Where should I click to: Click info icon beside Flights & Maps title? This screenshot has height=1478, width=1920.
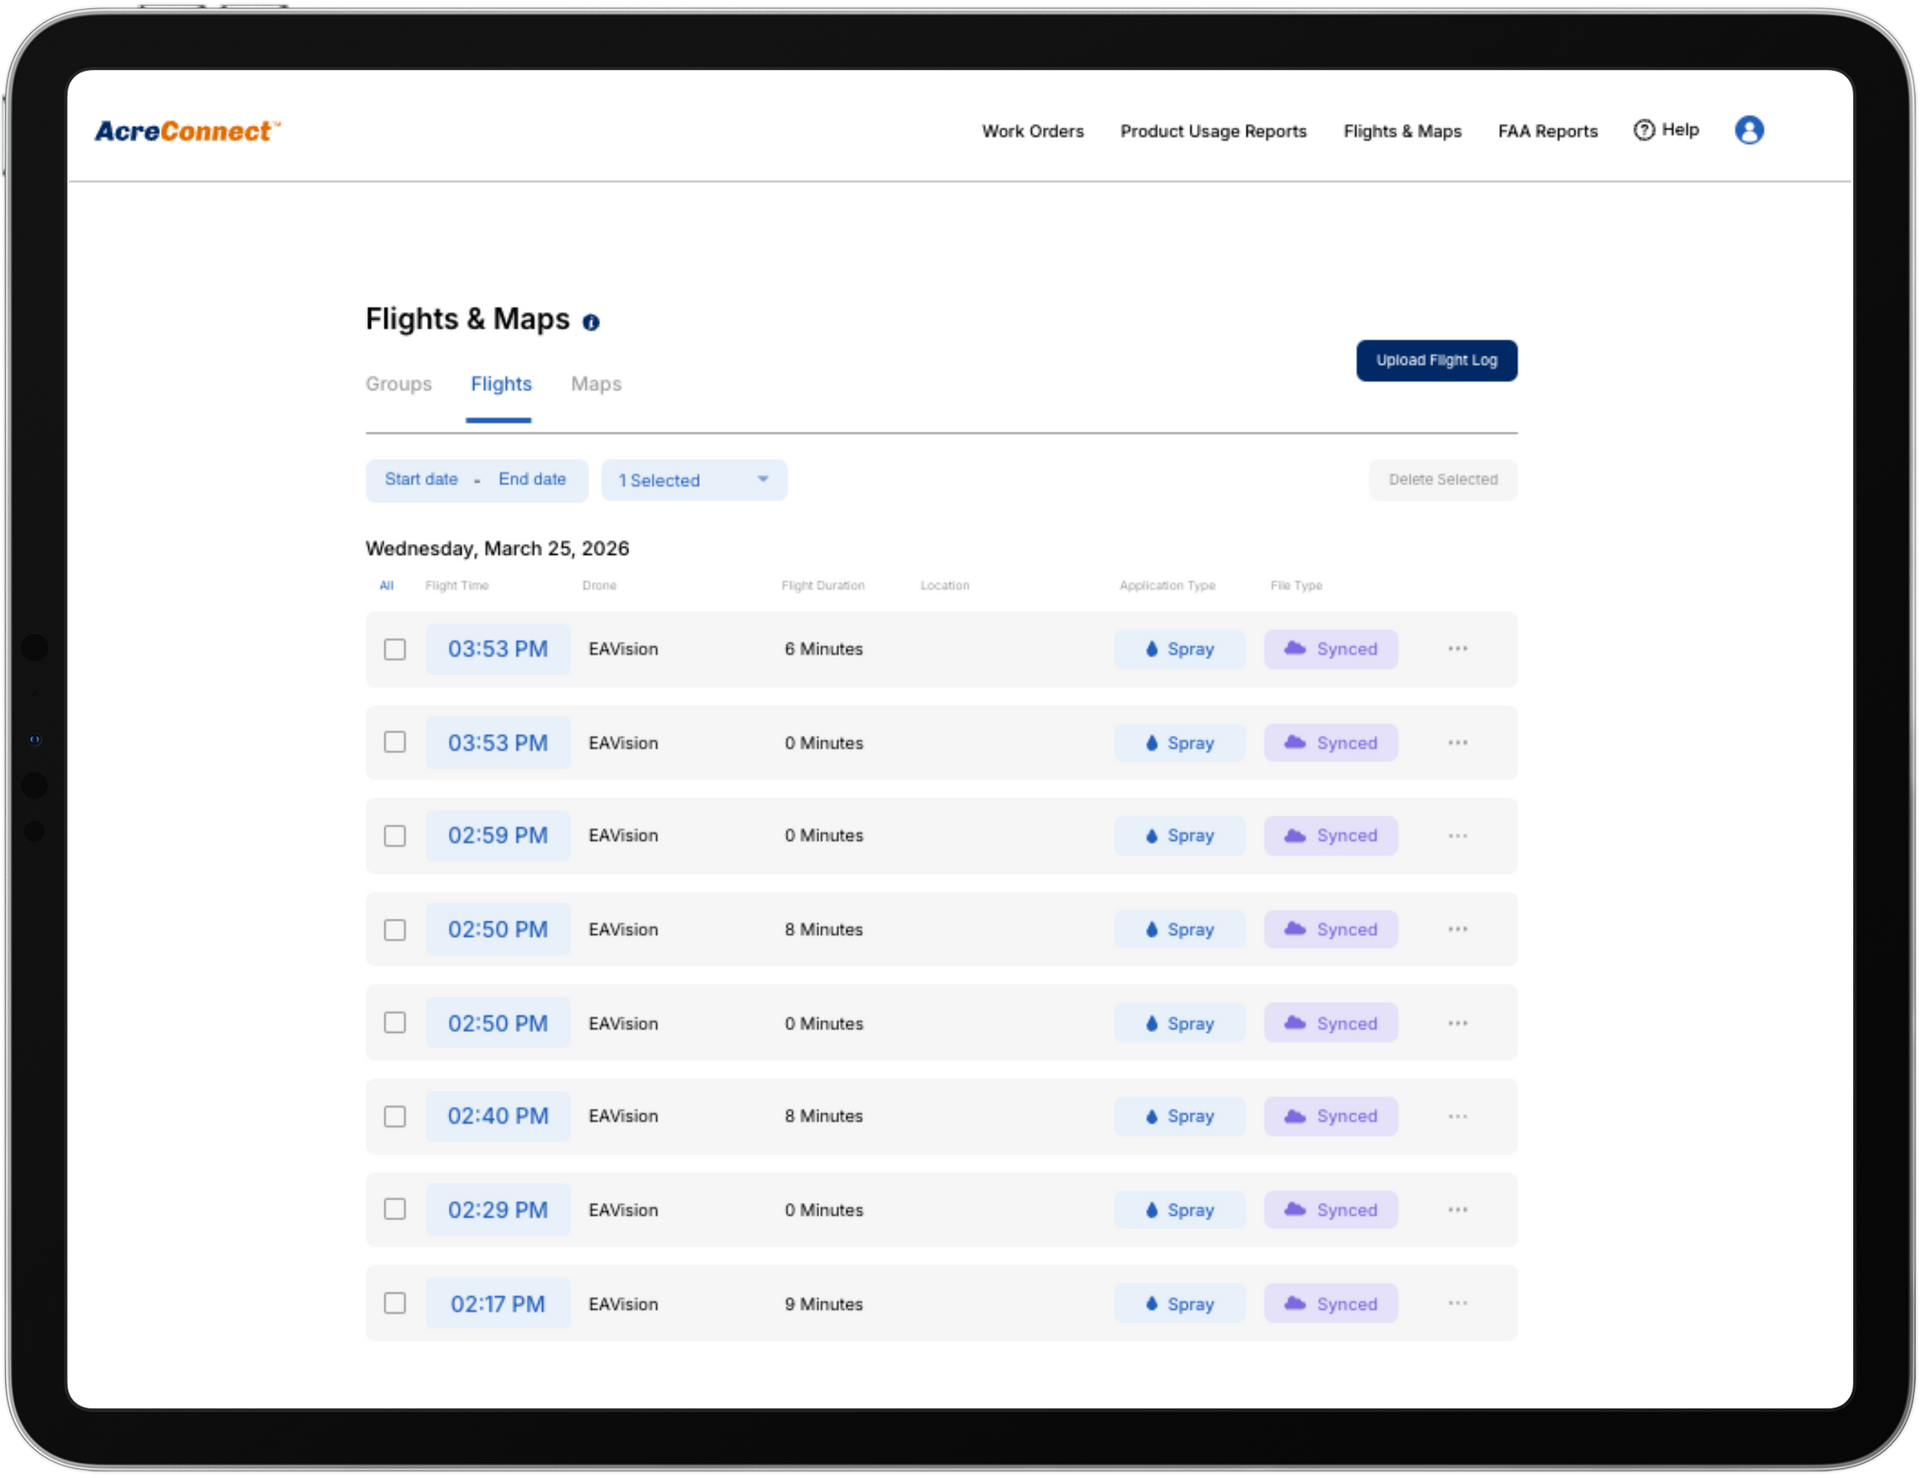click(591, 322)
